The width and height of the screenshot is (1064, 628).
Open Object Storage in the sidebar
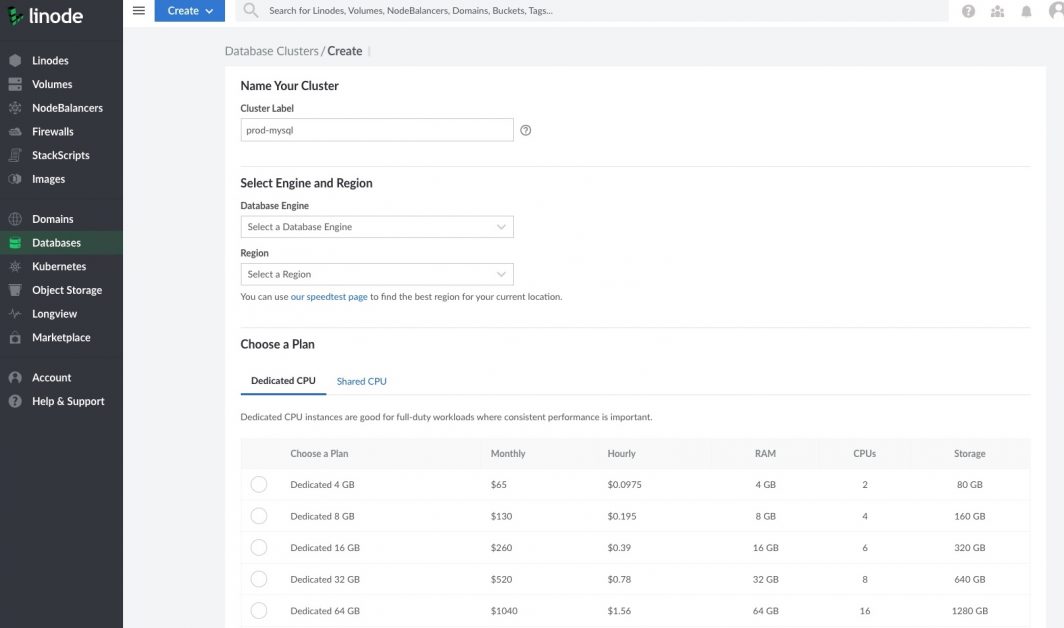(67, 290)
